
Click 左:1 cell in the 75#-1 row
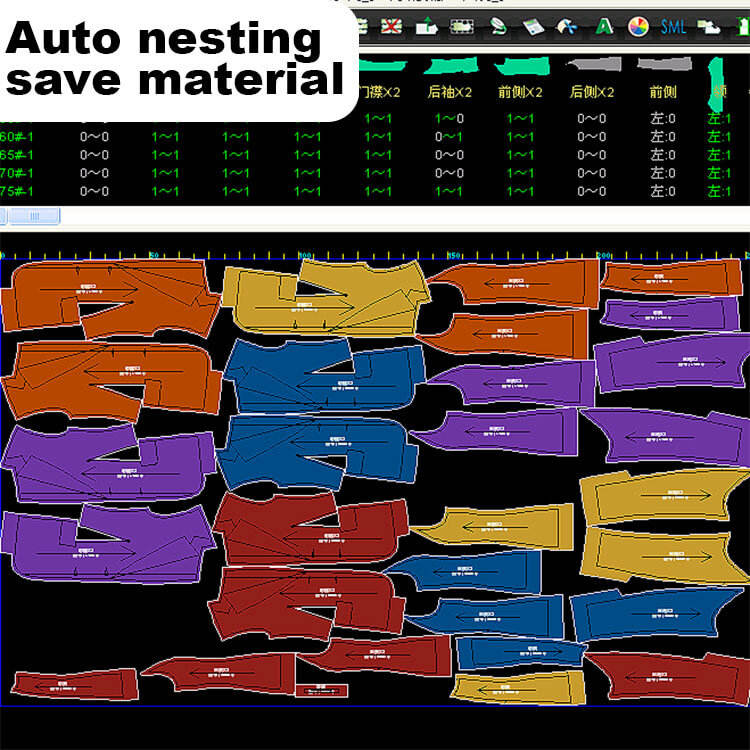point(719,191)
